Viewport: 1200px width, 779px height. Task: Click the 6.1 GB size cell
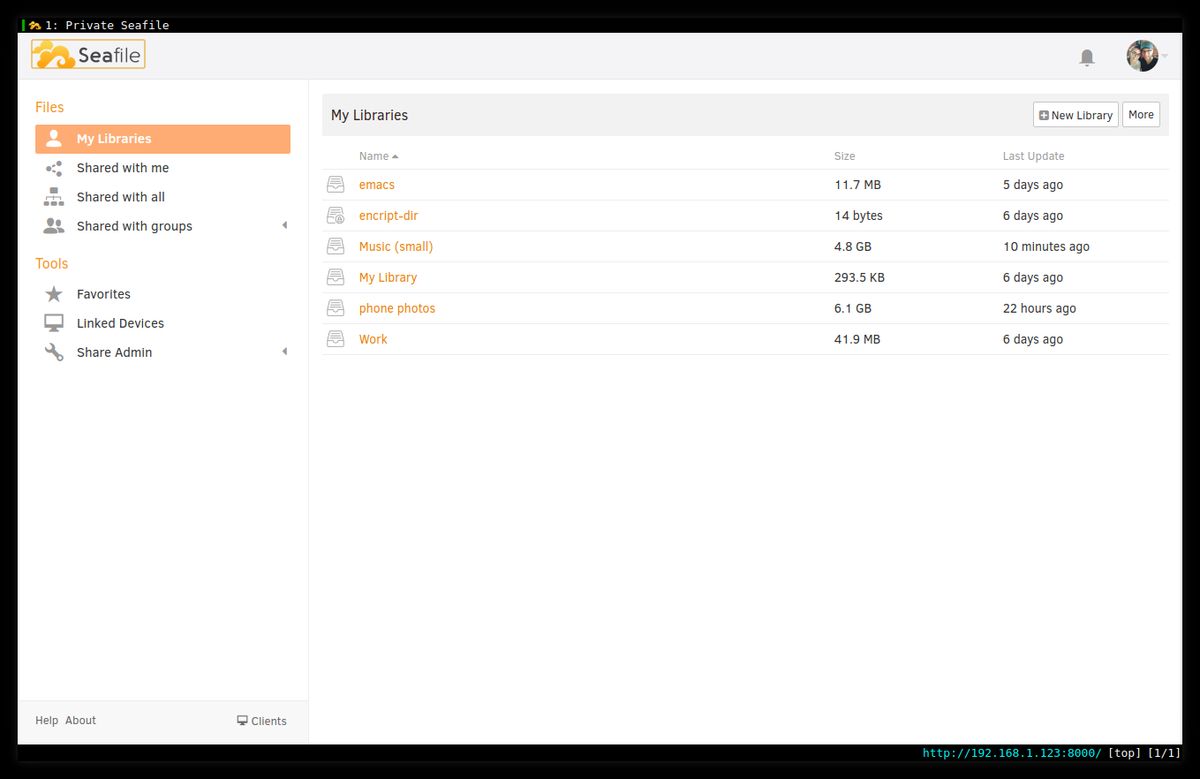(853, 309)
